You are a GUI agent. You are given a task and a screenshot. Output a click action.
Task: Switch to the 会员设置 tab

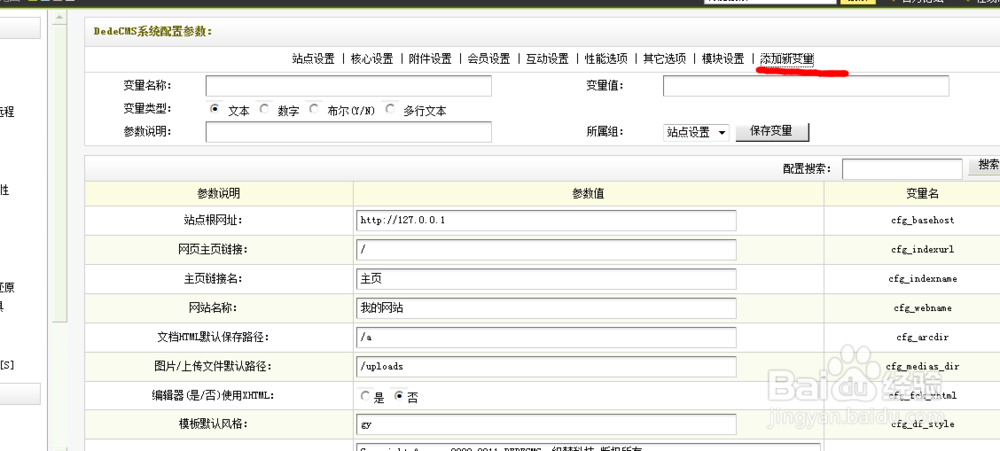coord(489,59)
